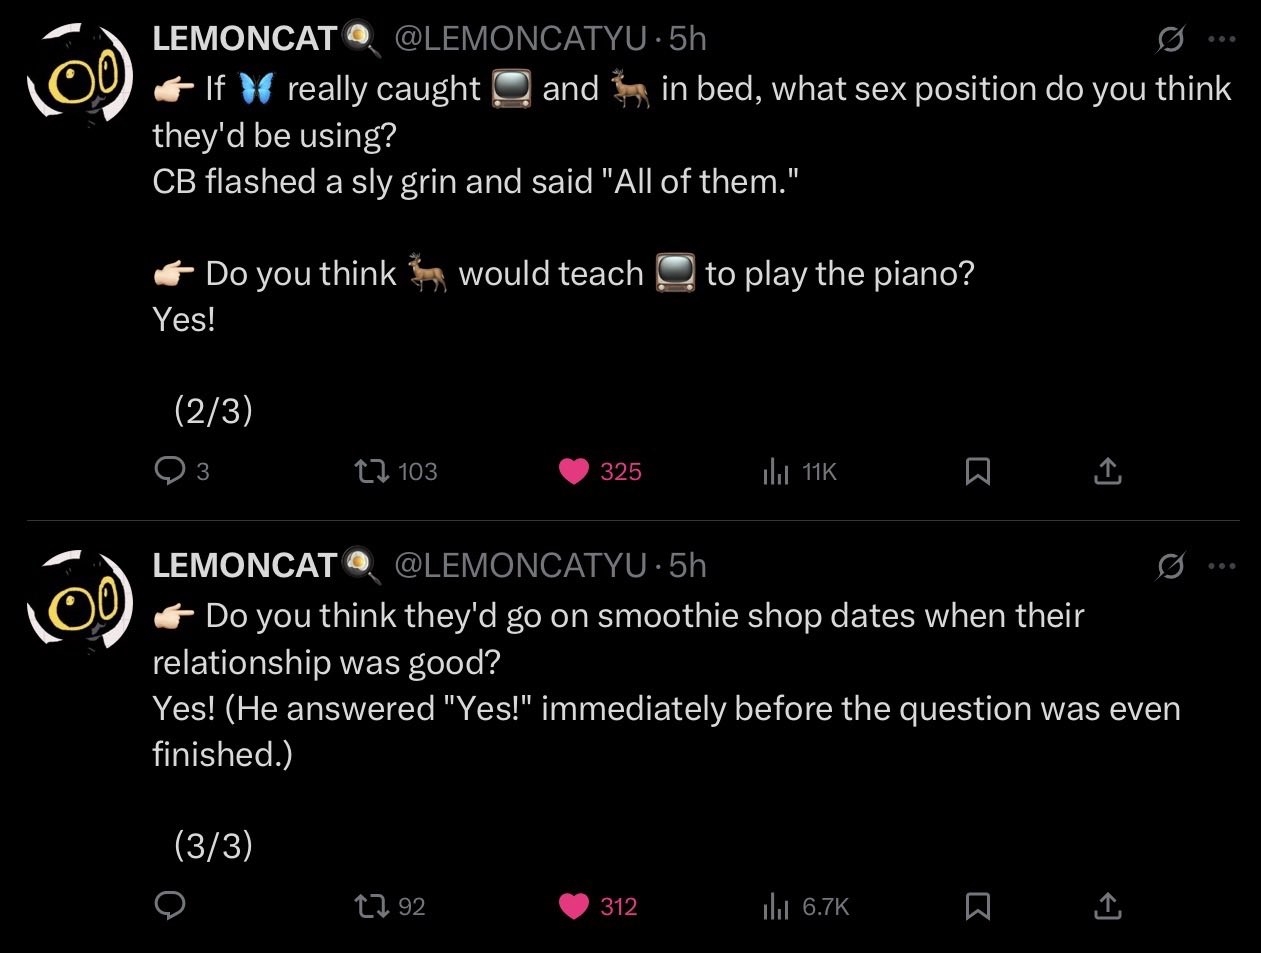Click the Grok icon on second tweet
This screenshot has width=1261, height=953.
click(1170, 566)
